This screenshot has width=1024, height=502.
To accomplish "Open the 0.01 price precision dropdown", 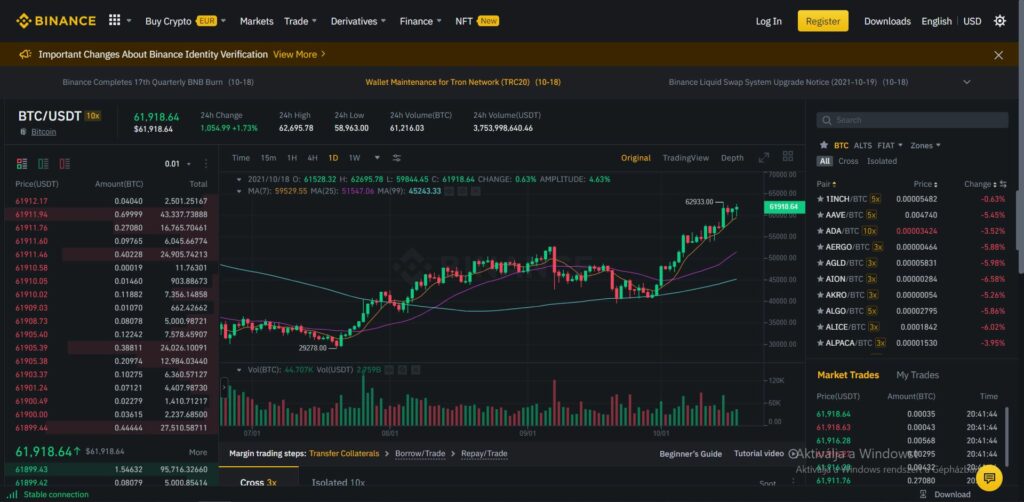I will (178, 164).
